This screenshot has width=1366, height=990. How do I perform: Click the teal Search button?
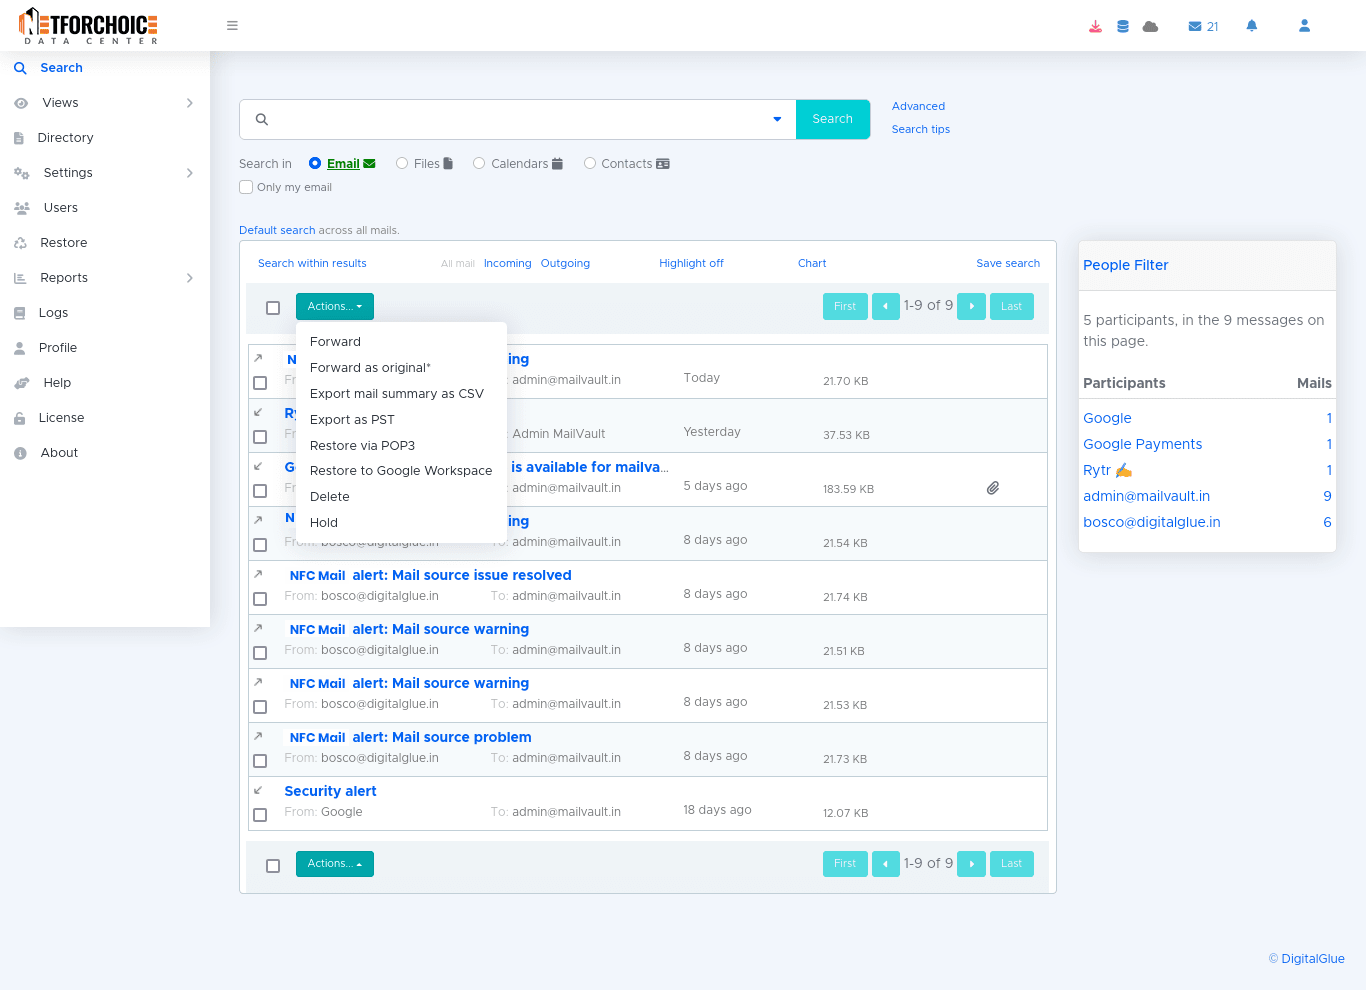pos(832,119)
